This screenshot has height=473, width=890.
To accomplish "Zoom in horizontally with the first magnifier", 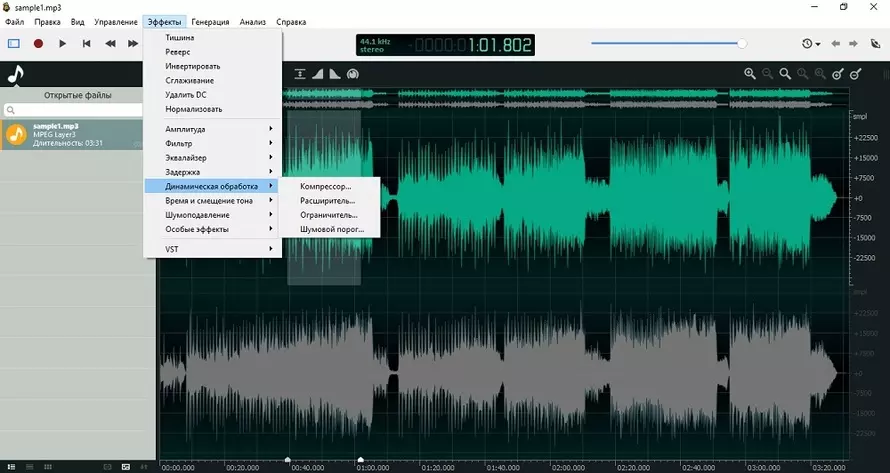I will (750, 74).
